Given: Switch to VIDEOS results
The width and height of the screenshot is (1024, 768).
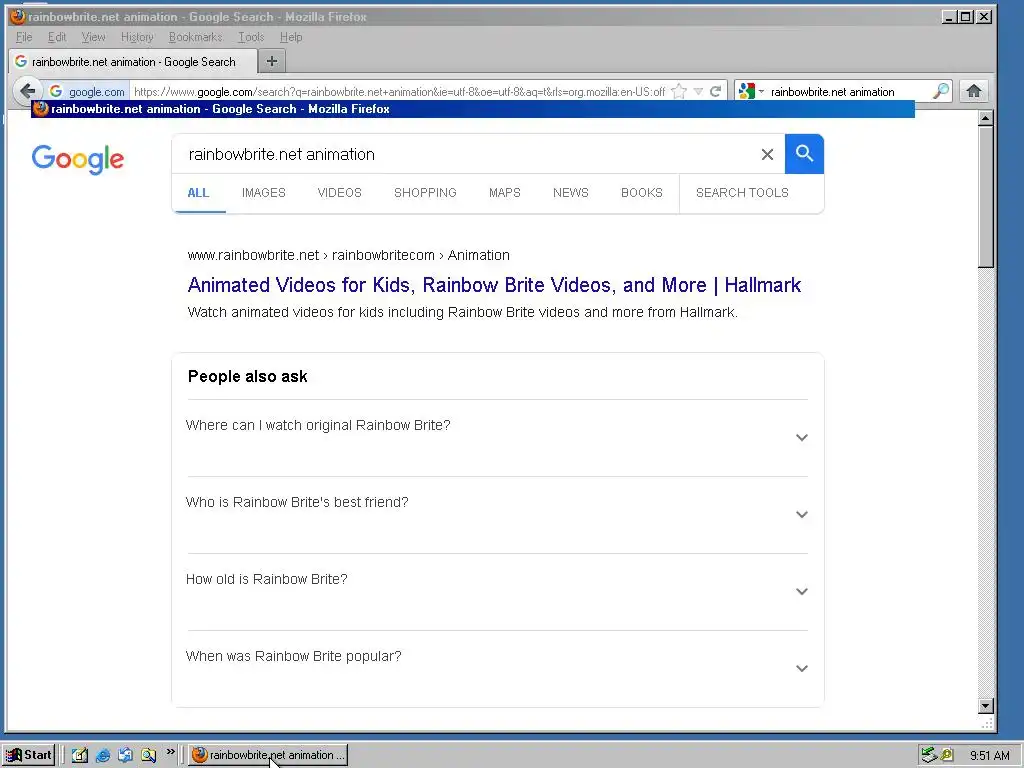Looking at the screenshot, I should [340, 193].
